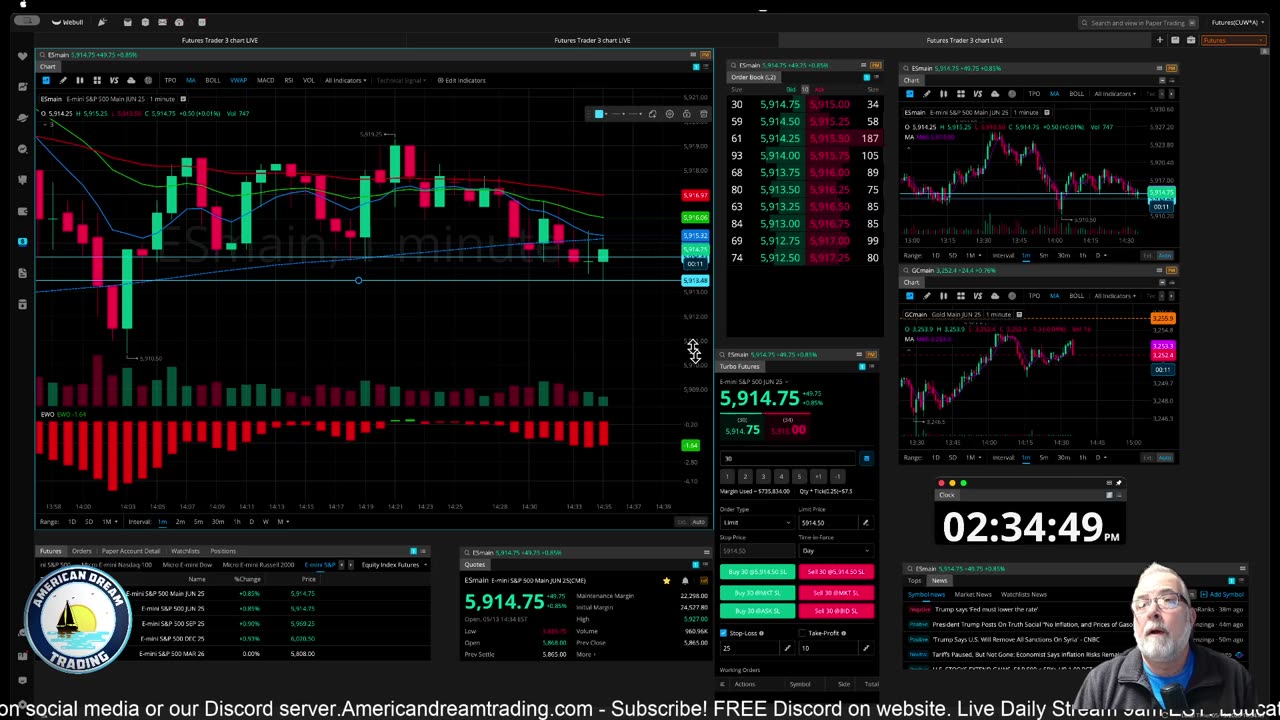
Task: Click the Limit Price input field
Action: (828, 523)
